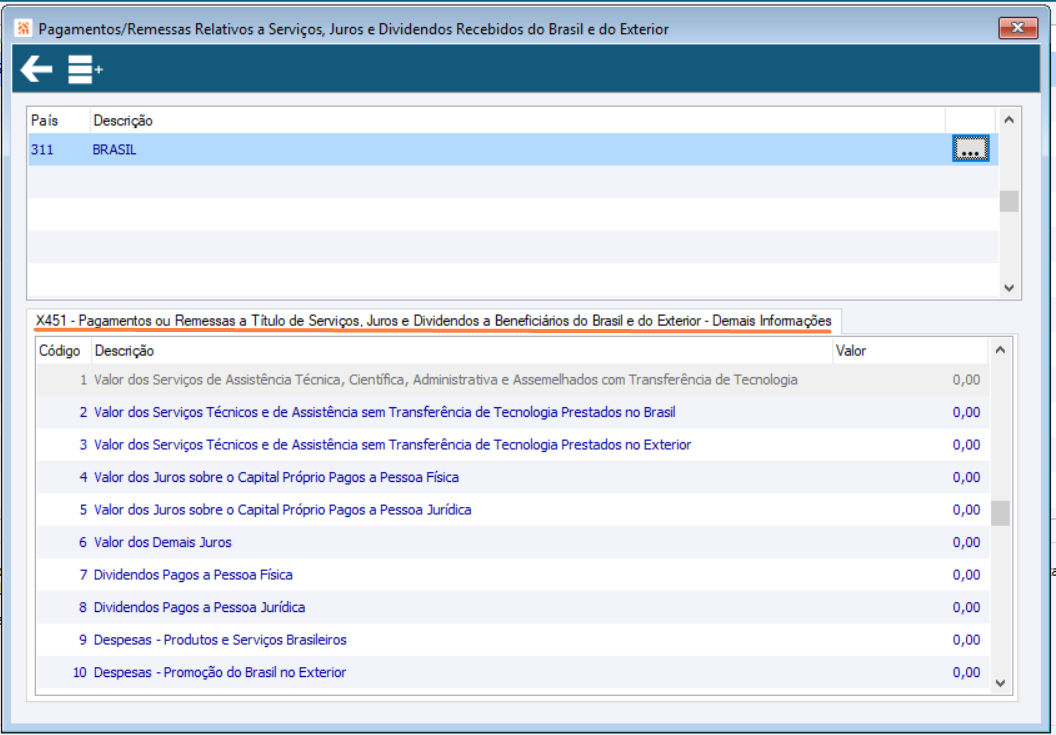Select row 7 Dividendos Pagos a Pessoa Física

coord(513,575)
